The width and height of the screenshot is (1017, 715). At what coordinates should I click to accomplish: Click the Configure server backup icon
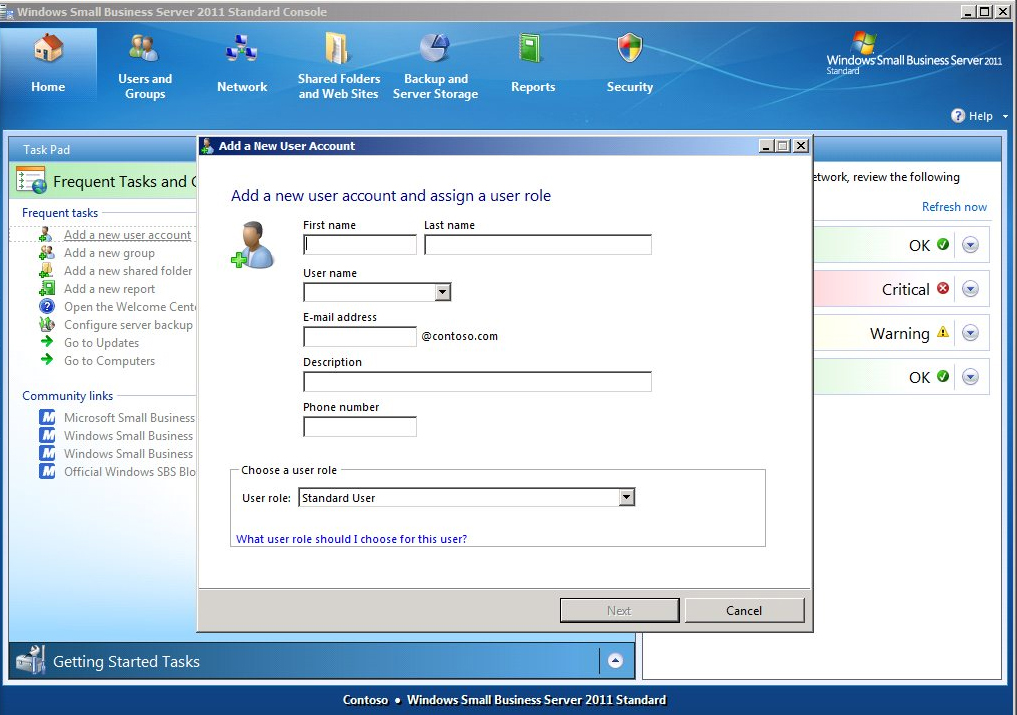(x=46, y=325)
